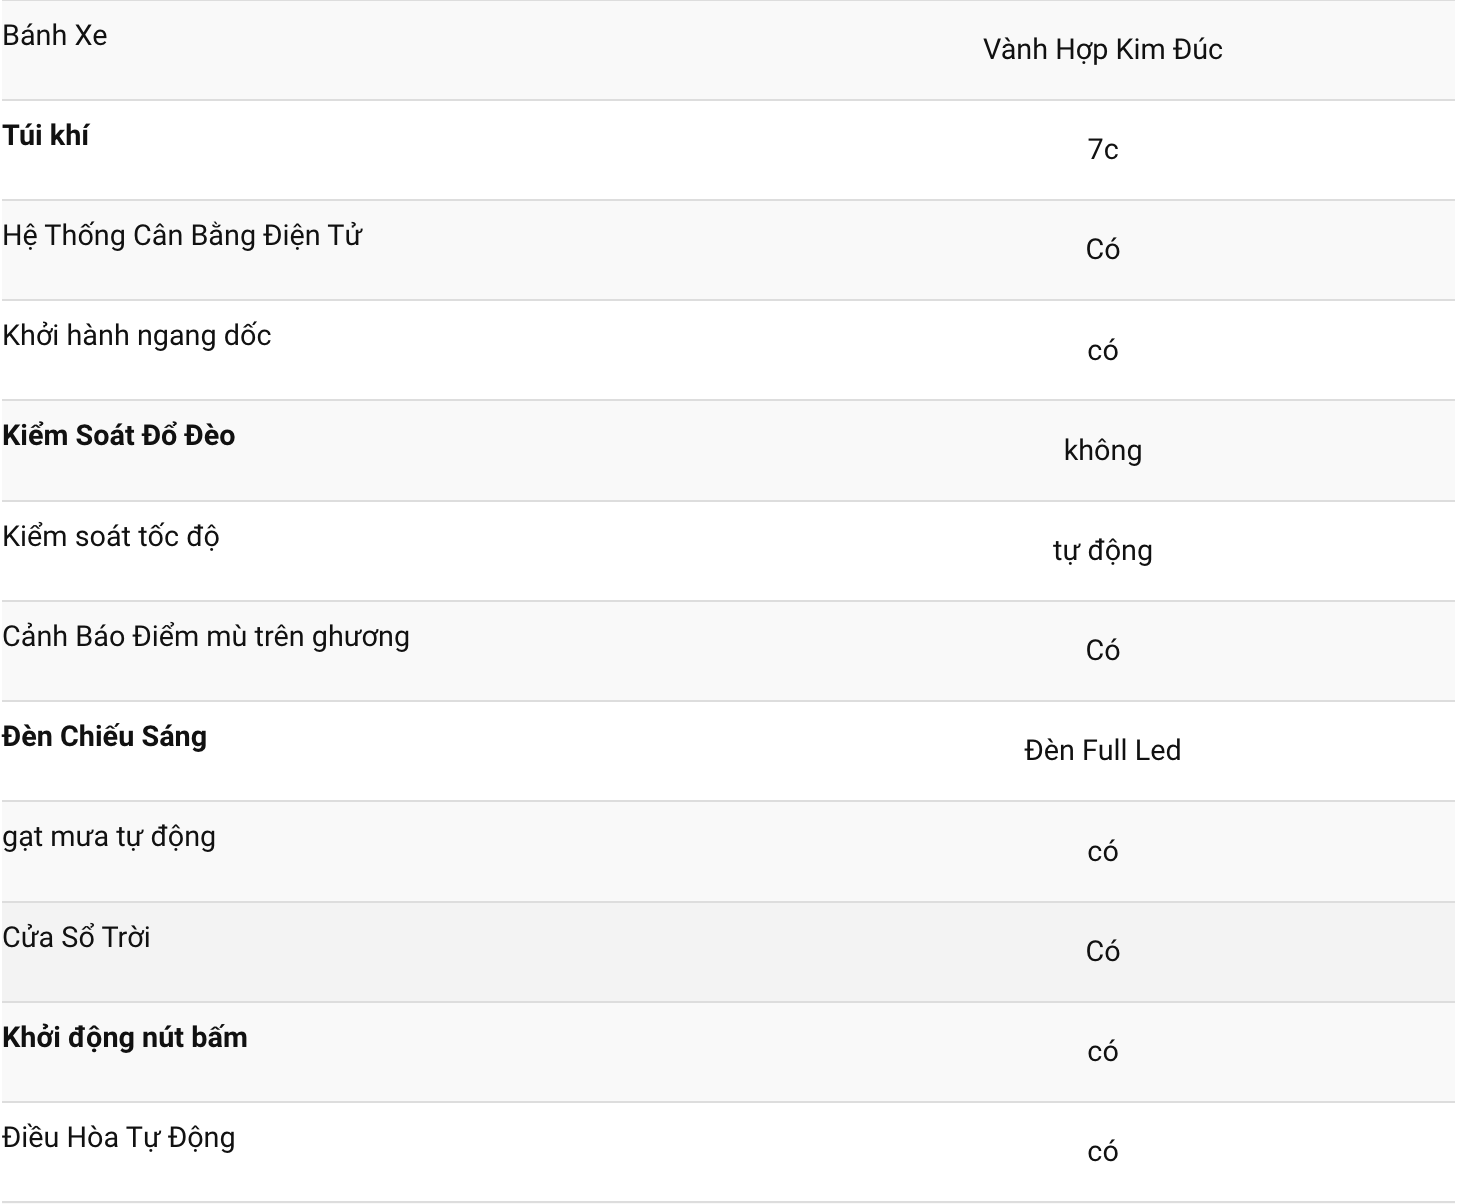Screen dimensions: 1462x1204
Task: Click 'Kiểm soát tốc độ' row label
Action: tap(111, 537)
